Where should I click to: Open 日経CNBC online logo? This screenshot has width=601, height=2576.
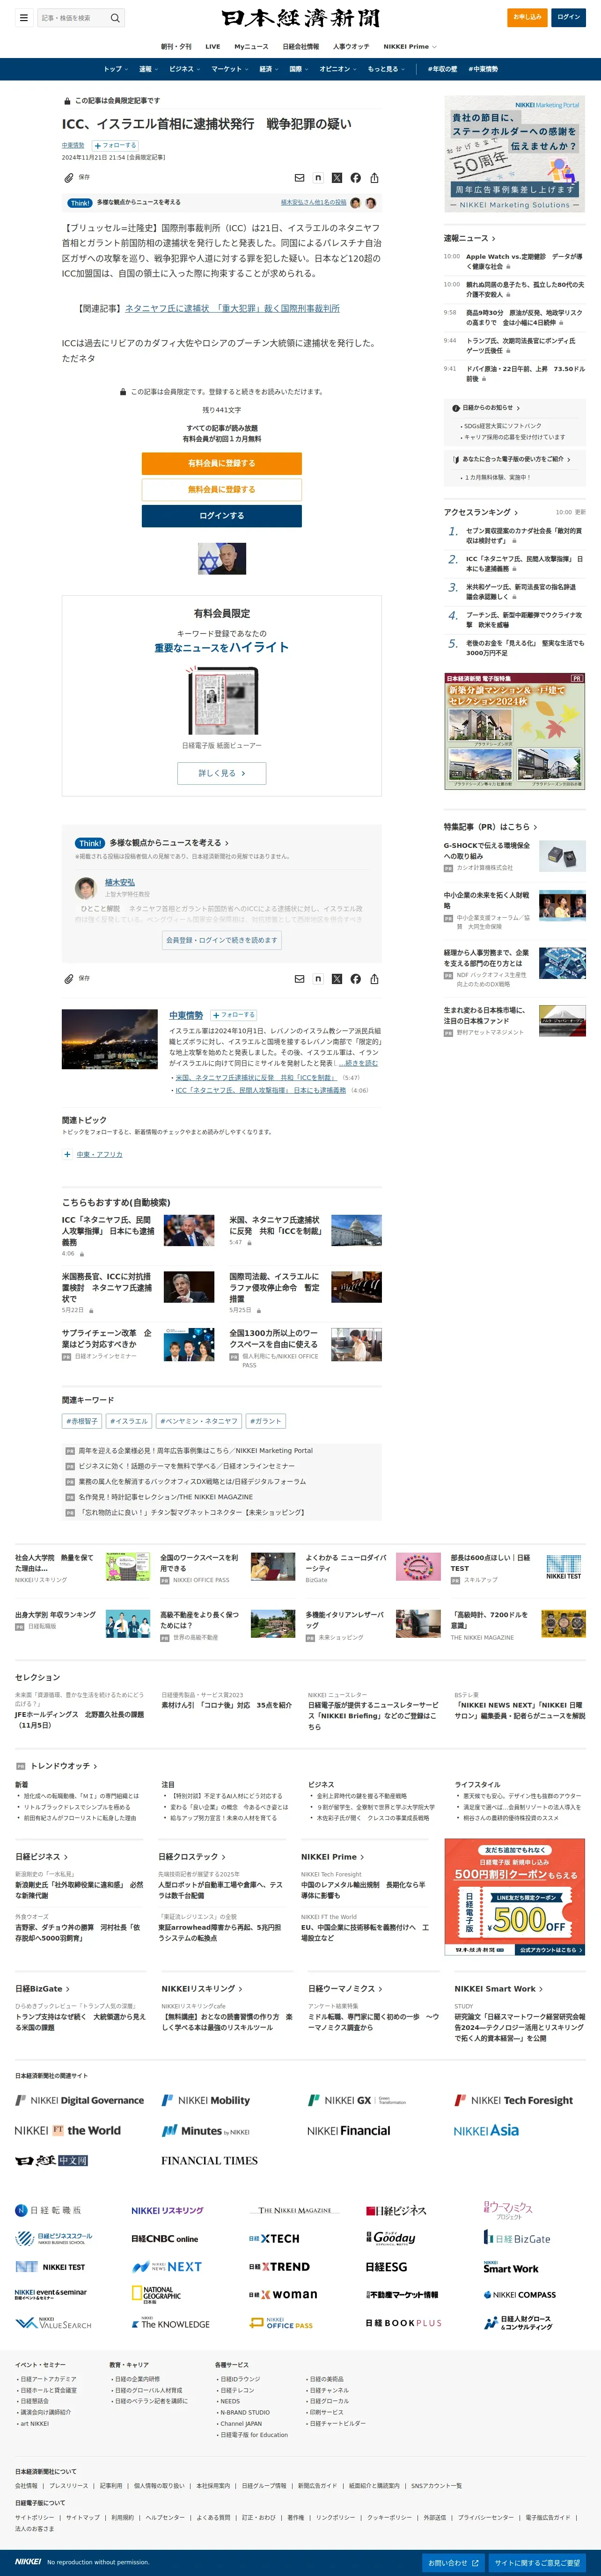[x=165, y=2239]
